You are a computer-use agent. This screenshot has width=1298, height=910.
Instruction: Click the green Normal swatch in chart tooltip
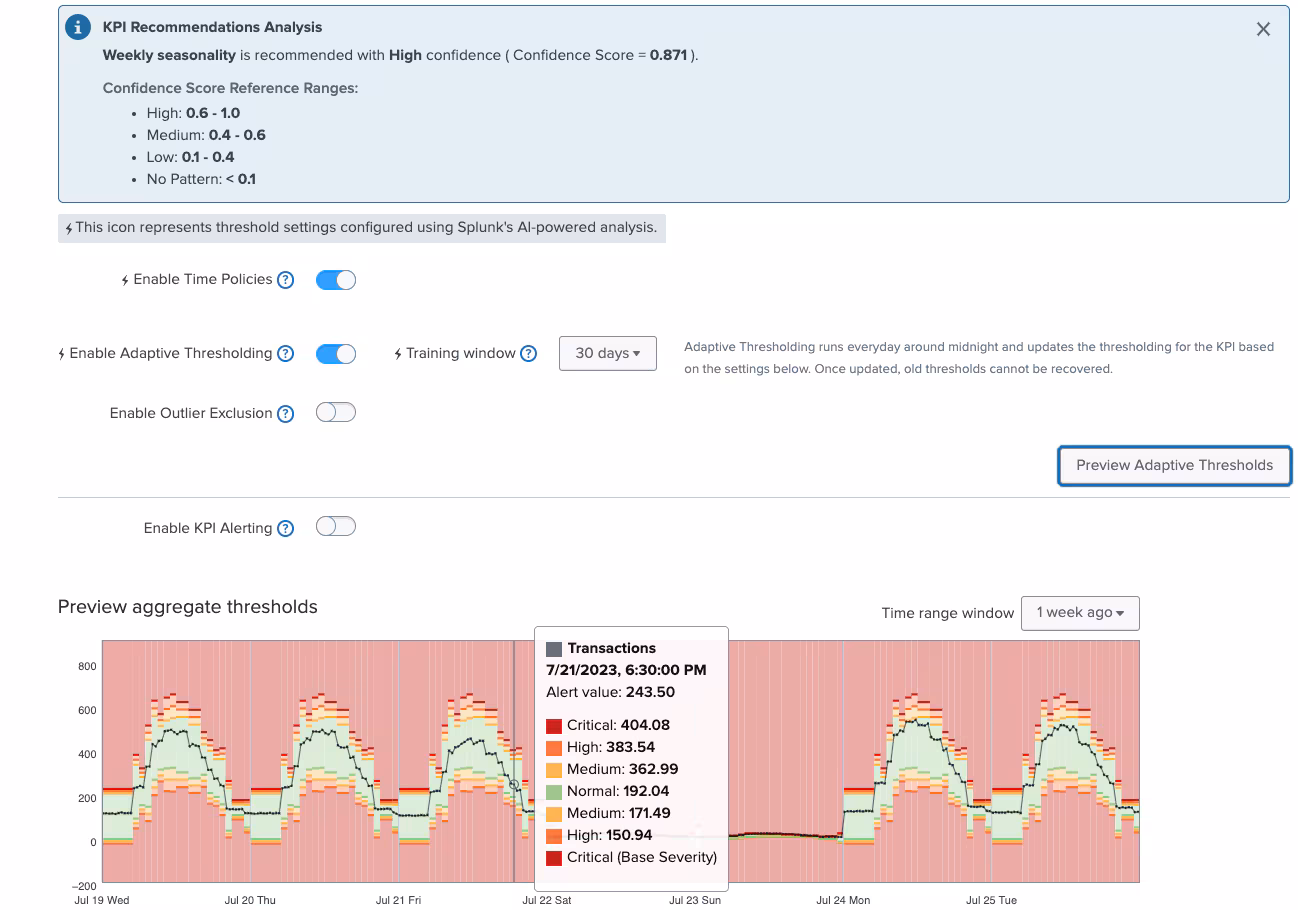point(554,792)
